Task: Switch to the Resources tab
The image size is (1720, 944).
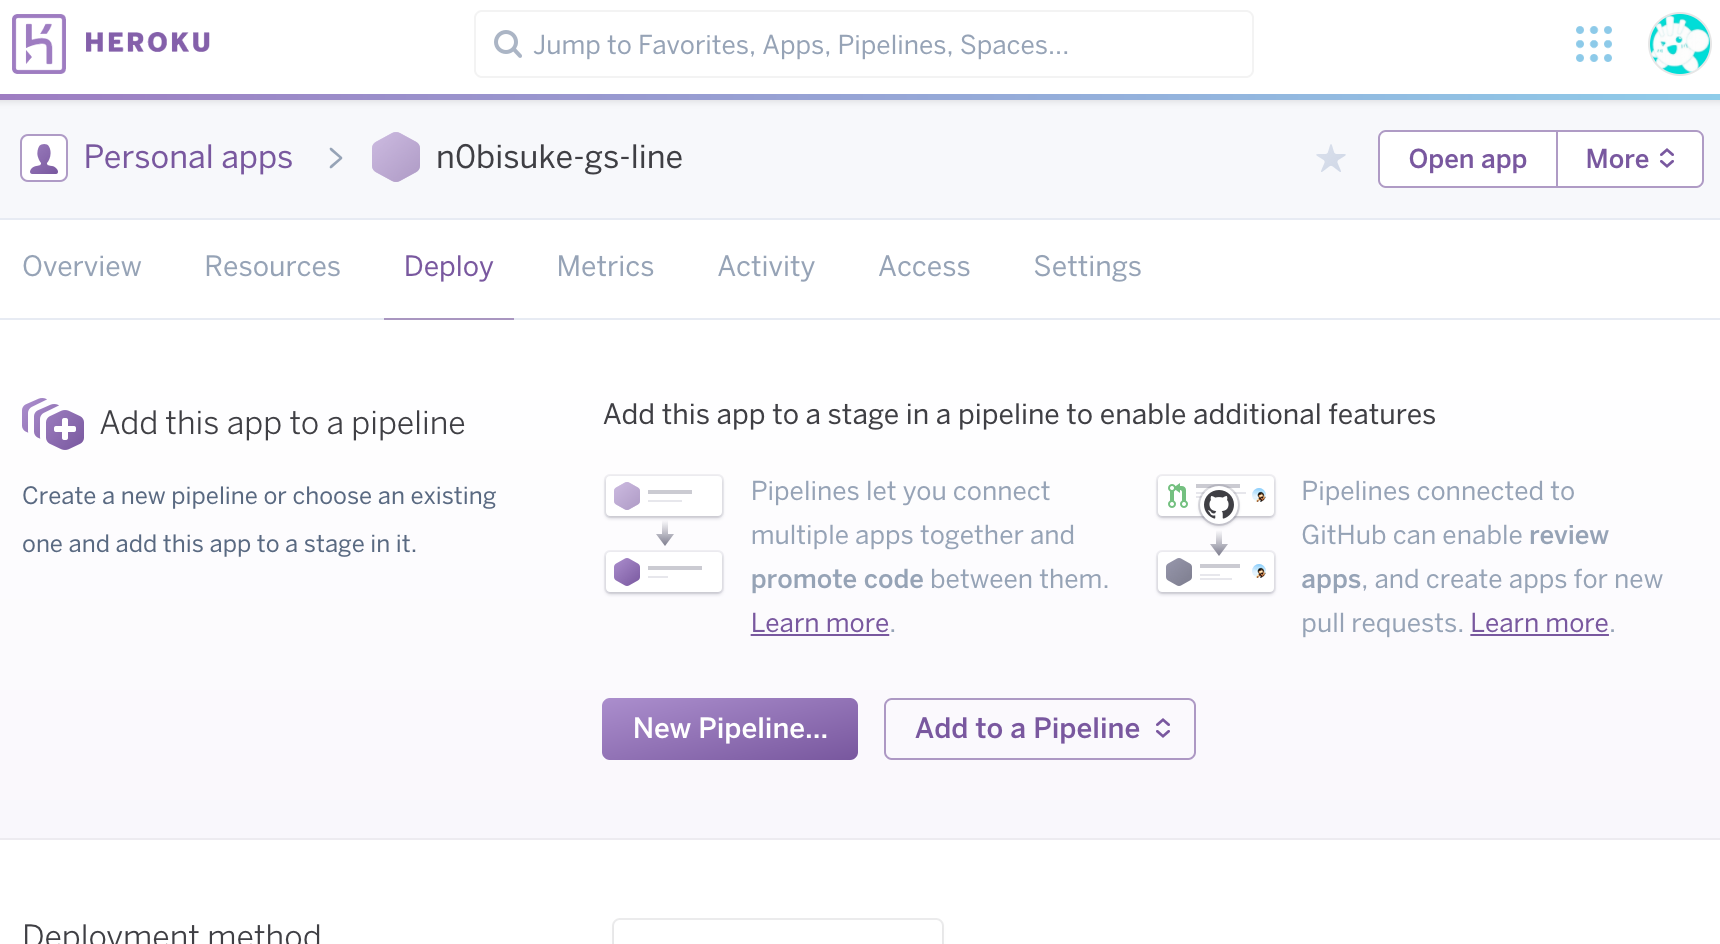Action: point(273,267)
